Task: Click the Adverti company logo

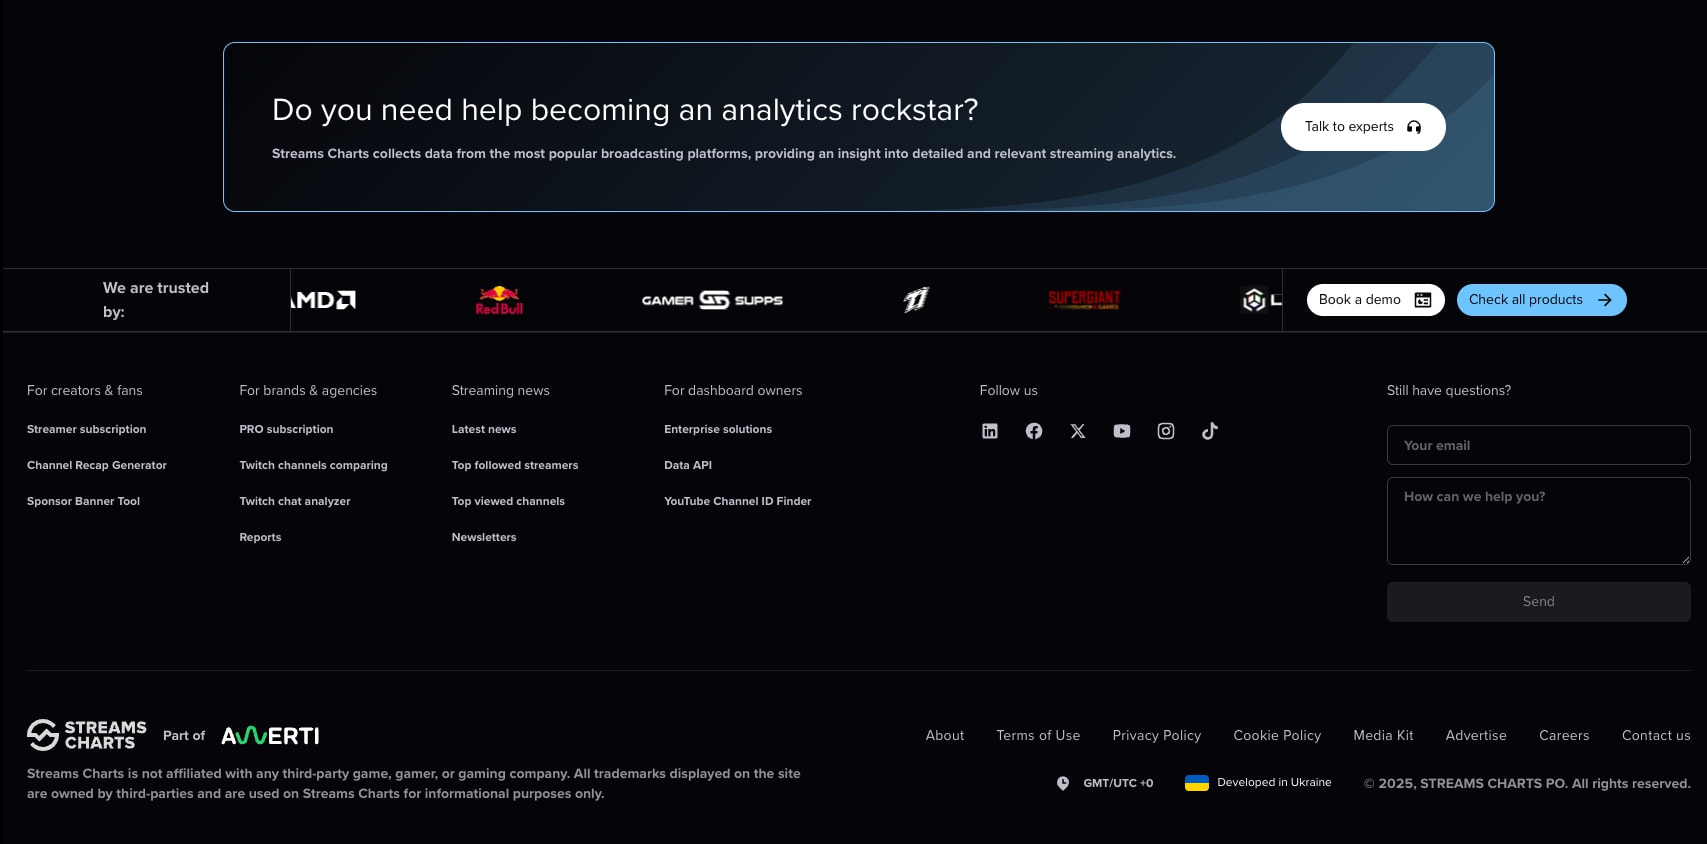Action: pos(270,736)
